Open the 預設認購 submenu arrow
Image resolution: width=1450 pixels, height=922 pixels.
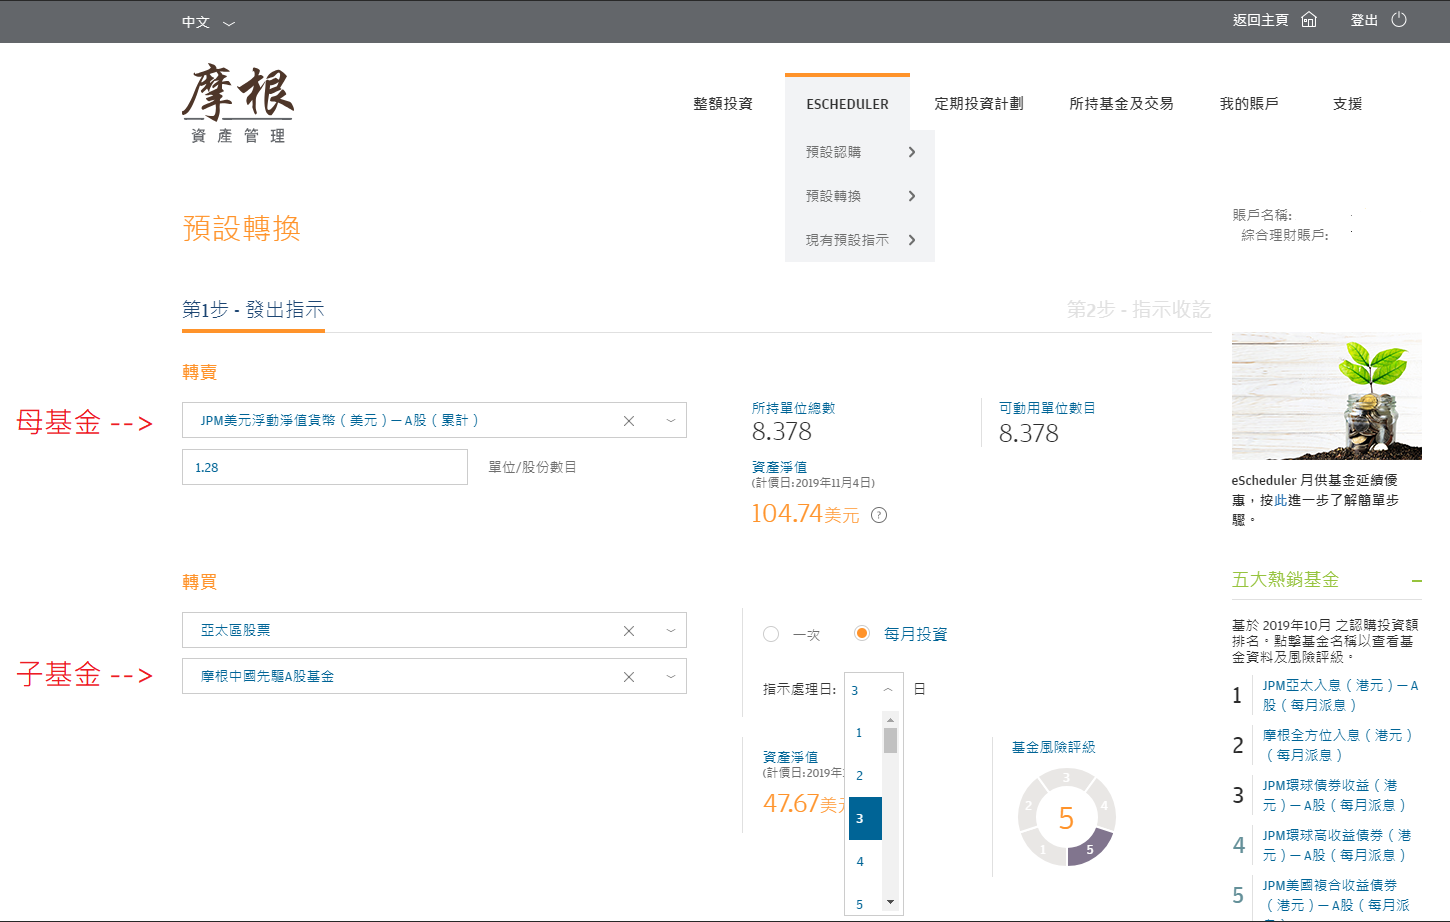click(x=912, y=152)
